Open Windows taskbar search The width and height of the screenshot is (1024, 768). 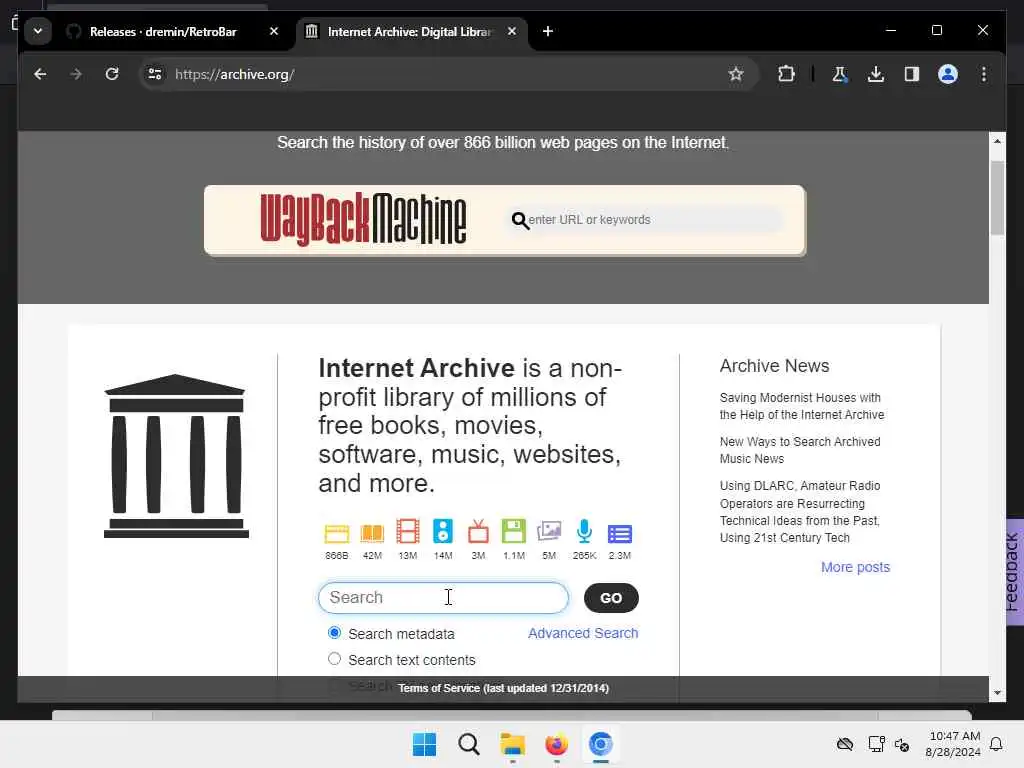tap(468, 744)
